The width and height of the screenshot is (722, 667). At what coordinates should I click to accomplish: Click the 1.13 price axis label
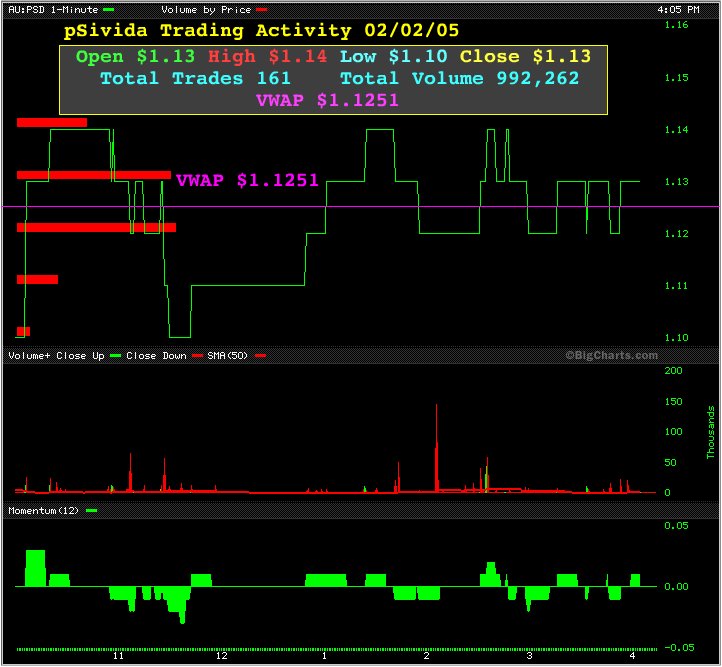point(676,182)
